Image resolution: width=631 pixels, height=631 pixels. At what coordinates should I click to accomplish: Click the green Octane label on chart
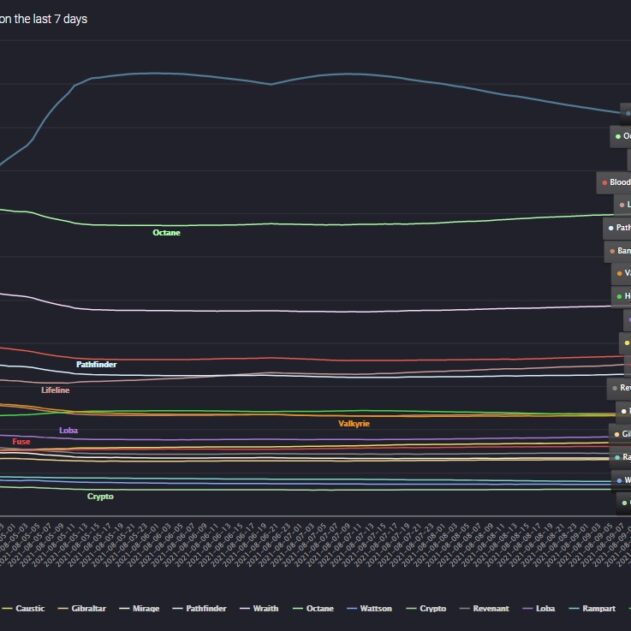167,233
